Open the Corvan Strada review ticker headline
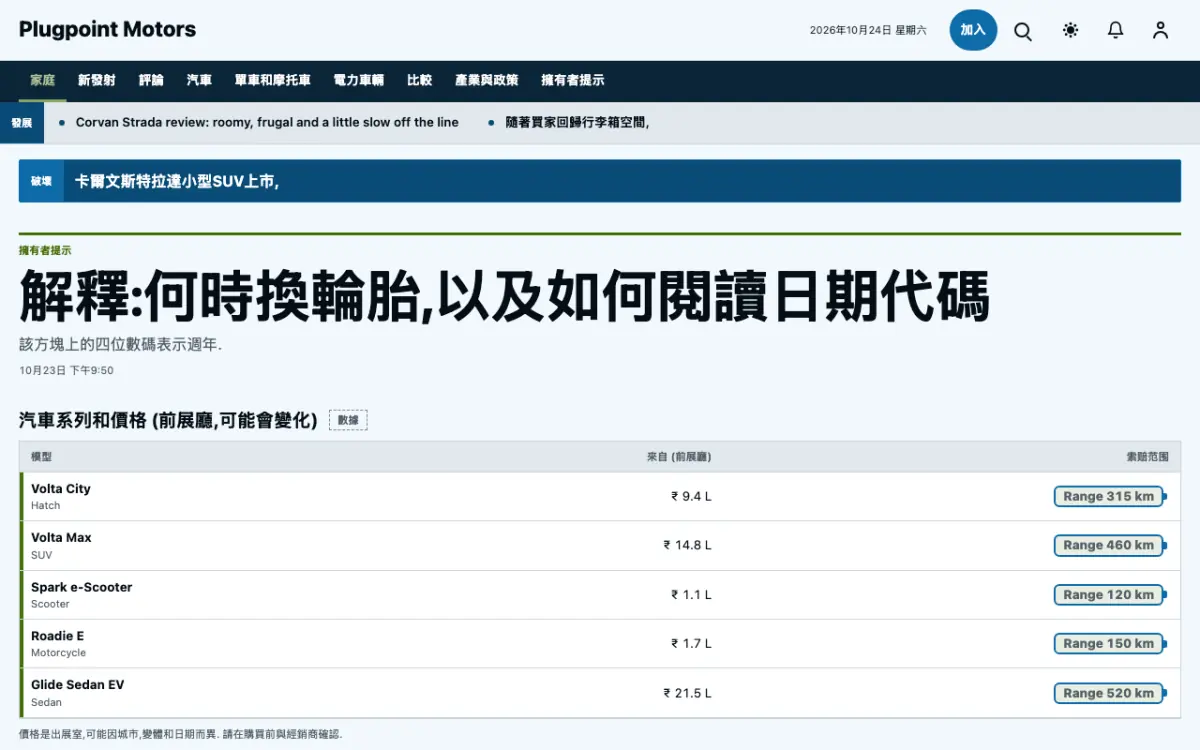Image resolution: width=1200 pixels, height=750 pixels. [x=267, y=123]
